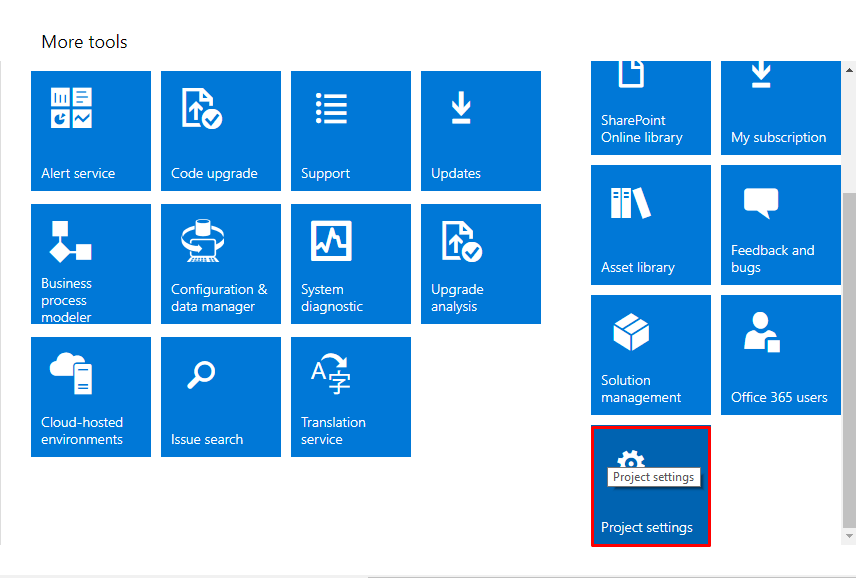Open Translation service tile
Screen dimensions: 856x578
(350, 397)
